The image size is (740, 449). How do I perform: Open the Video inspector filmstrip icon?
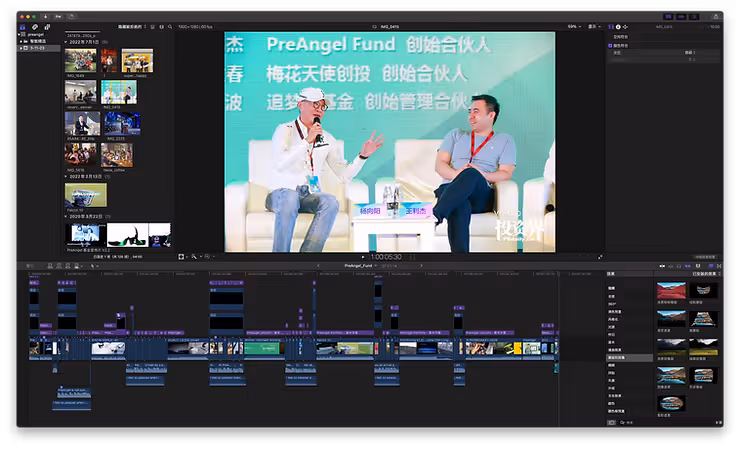coord(611,26)
